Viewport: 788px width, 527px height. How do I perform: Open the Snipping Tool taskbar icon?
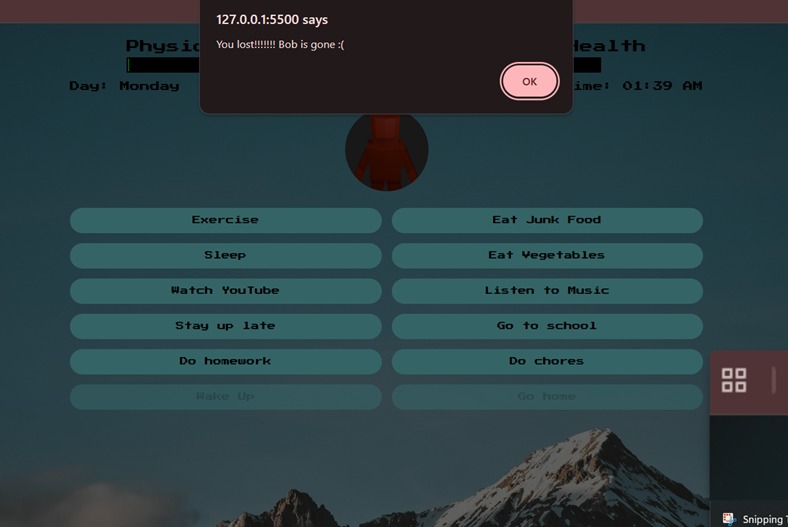(x=729, y=518)
